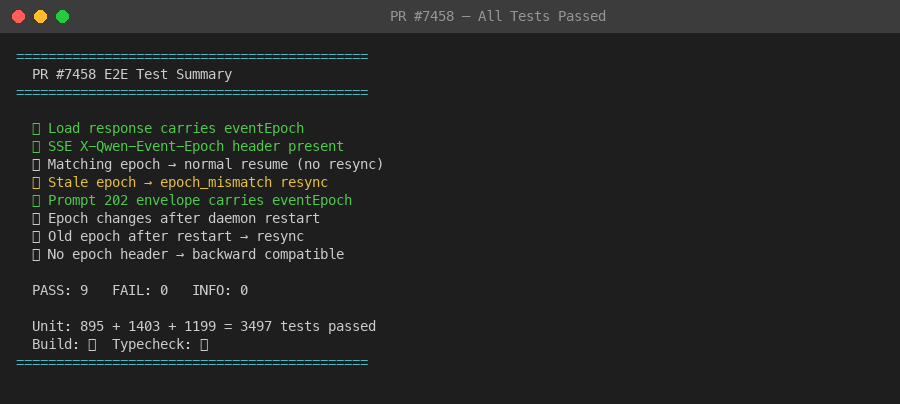The width and height of the screenshot is (900, 404).
Task: Click the Build status glyph
Action: pyautogui.click(x=92, y=344)
